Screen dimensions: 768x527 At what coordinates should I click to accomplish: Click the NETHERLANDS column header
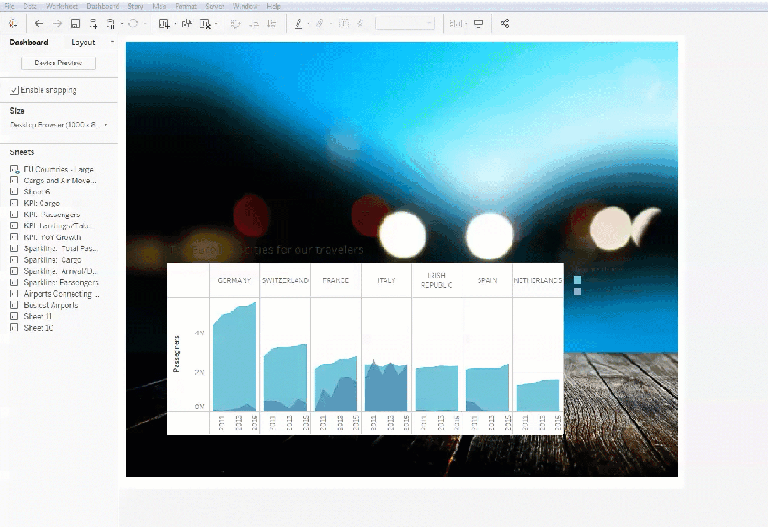537,280
